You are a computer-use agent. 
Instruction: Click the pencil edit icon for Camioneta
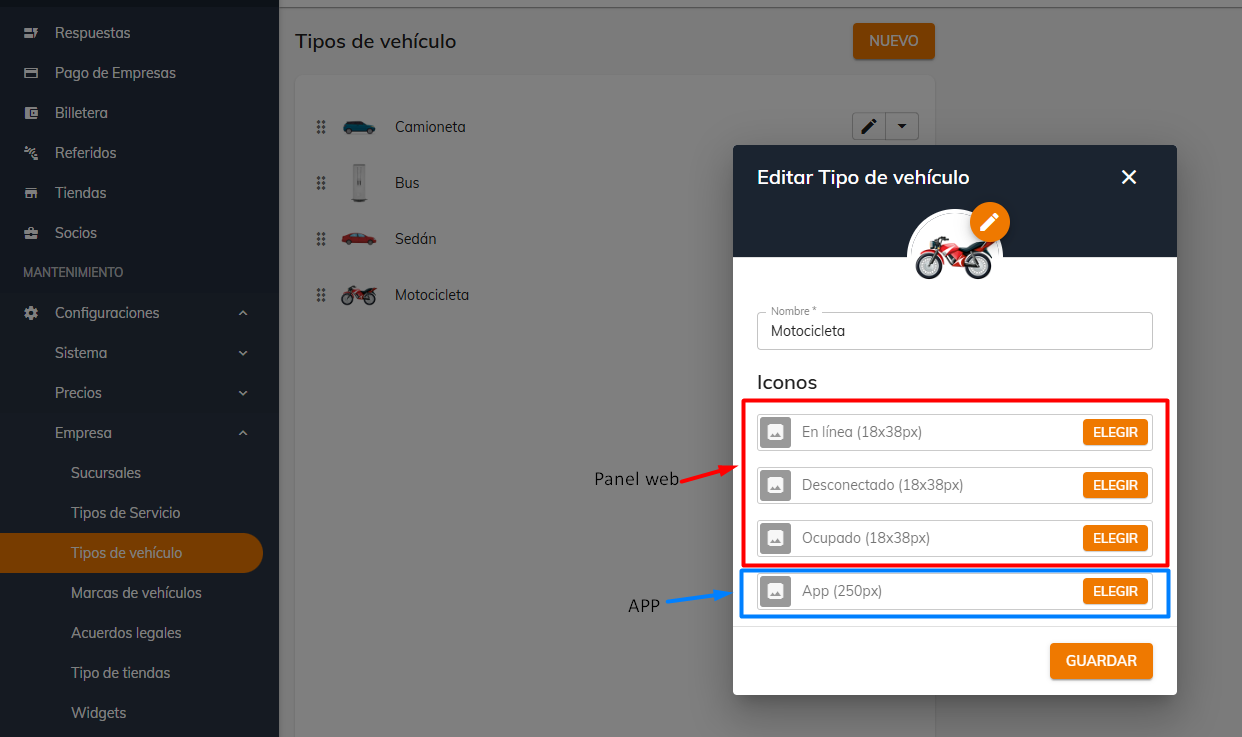click(869, 126)
